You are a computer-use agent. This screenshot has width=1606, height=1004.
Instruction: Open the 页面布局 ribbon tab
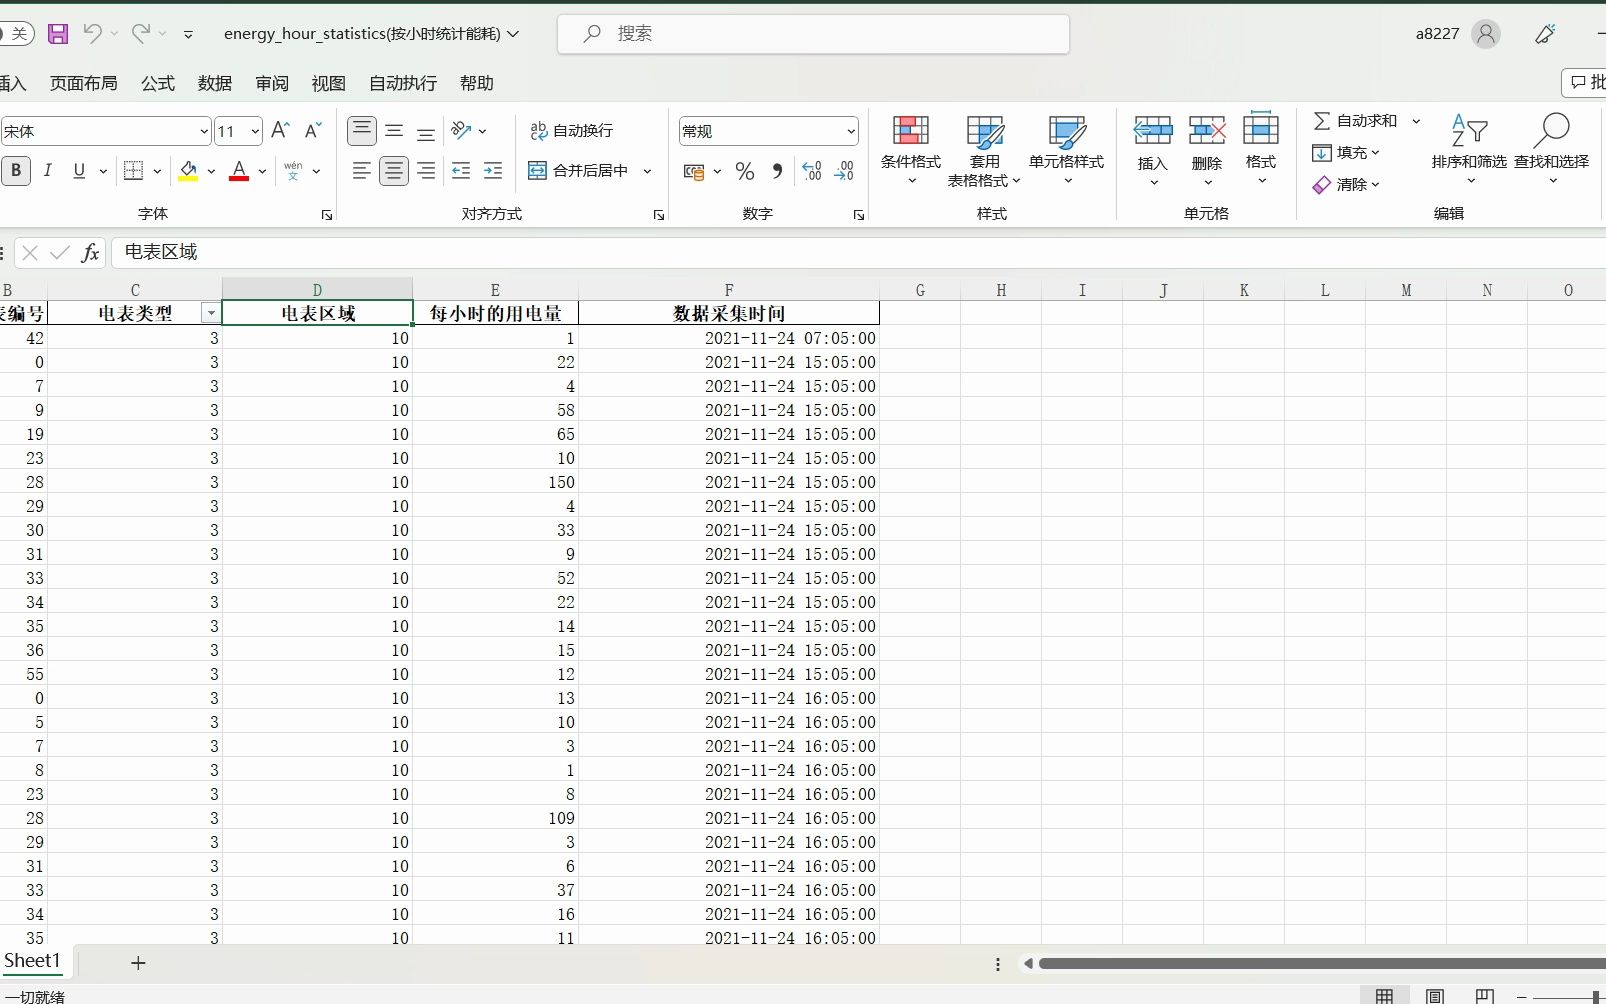coord(84,83)
